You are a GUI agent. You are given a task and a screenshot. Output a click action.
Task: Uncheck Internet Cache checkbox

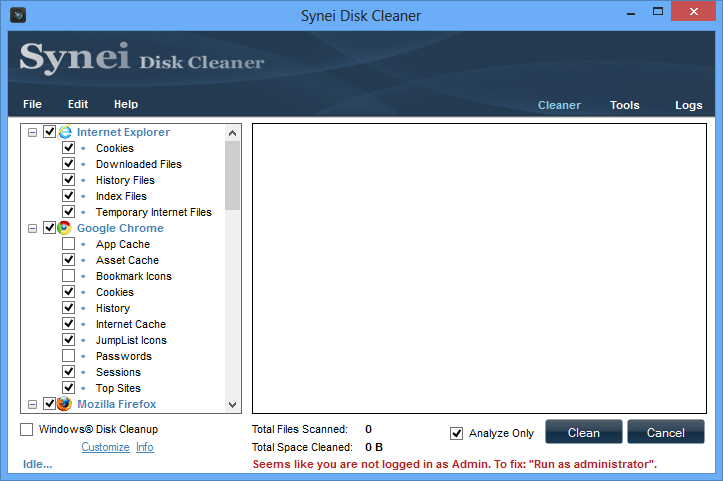pyautogui.click(x=68, y=324)
